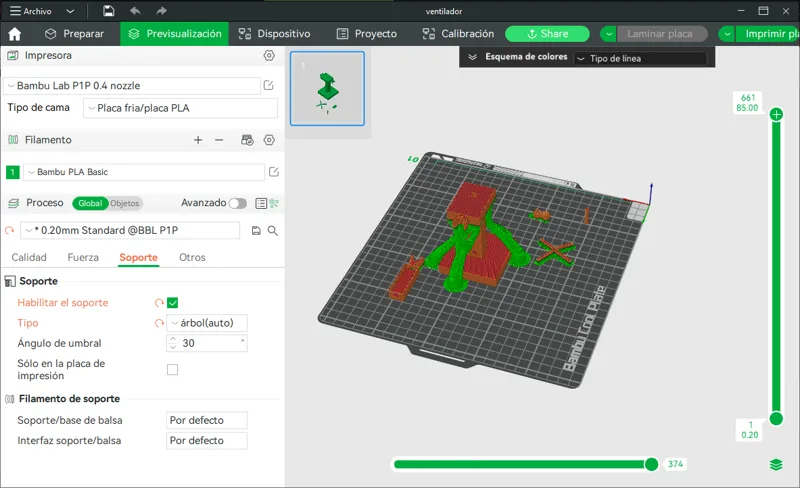Click search process settings magnifier icon
Viewport: 800px width, 488px height.
[273, 231]
